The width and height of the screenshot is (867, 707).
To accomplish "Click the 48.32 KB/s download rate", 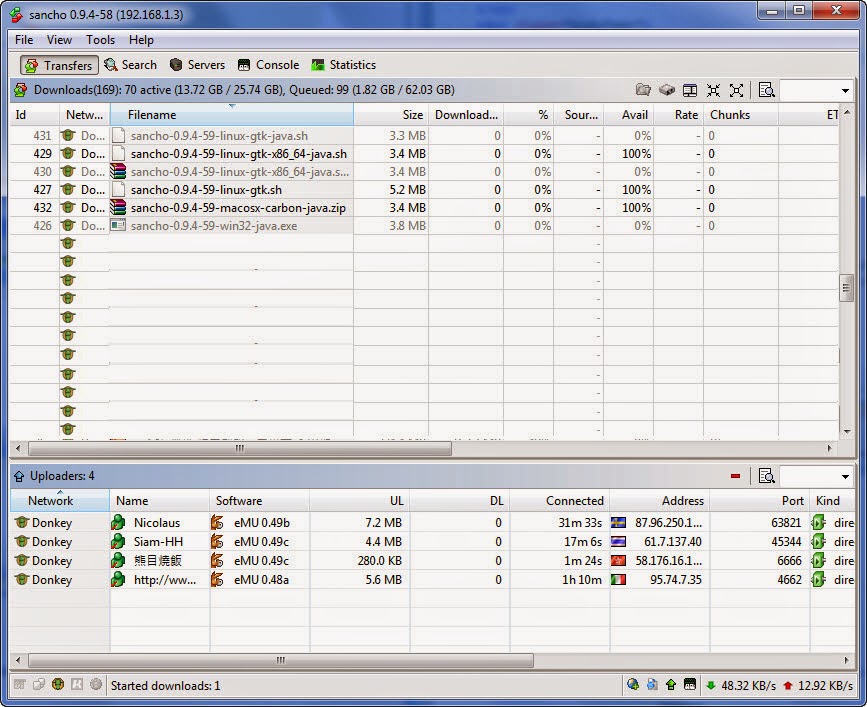I will pos(748,685).
